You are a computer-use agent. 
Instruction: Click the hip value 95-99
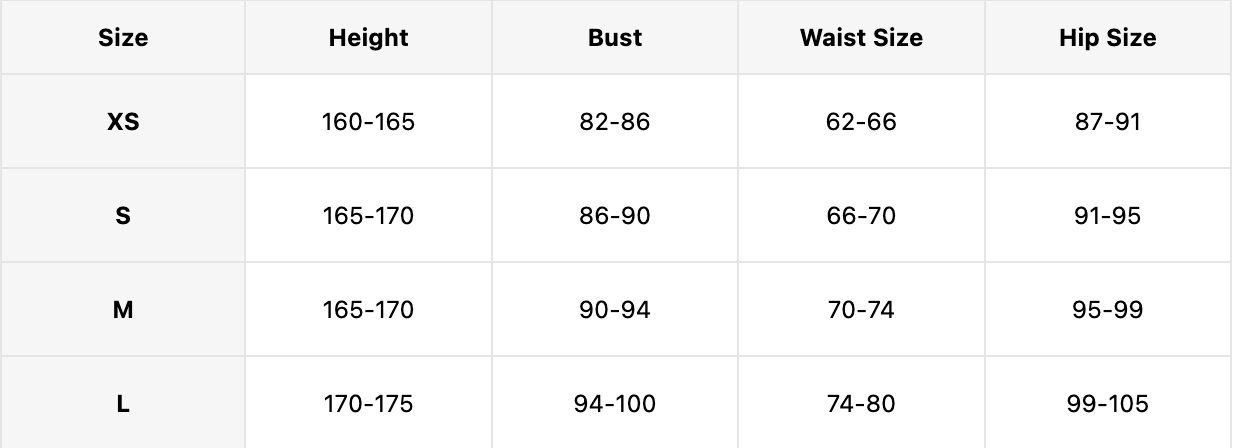pos(1107,310)
